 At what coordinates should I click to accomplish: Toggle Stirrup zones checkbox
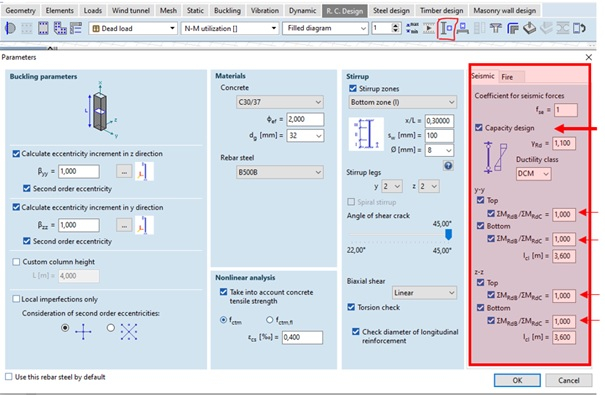353,88
